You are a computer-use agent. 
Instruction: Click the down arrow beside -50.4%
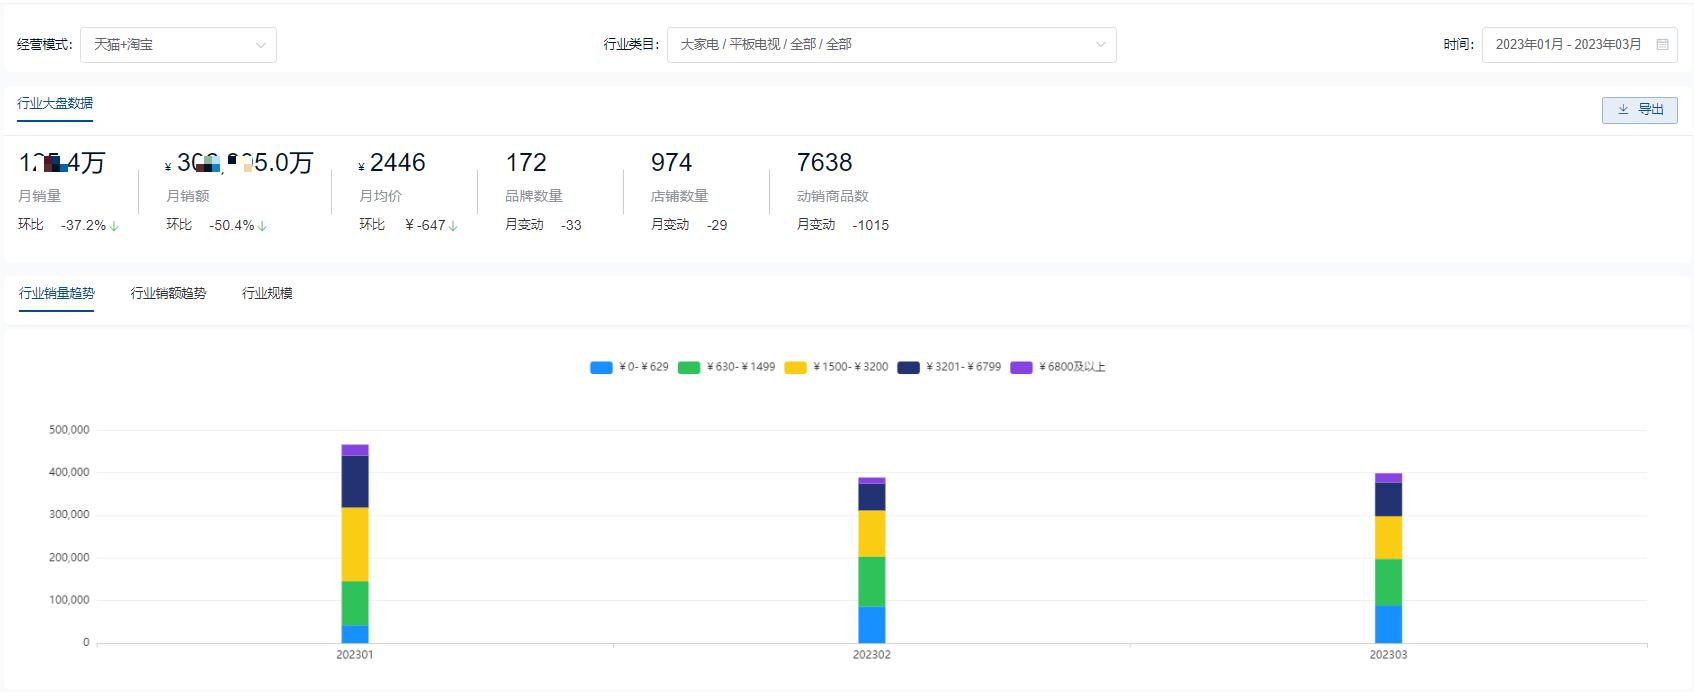pos(262,226)
